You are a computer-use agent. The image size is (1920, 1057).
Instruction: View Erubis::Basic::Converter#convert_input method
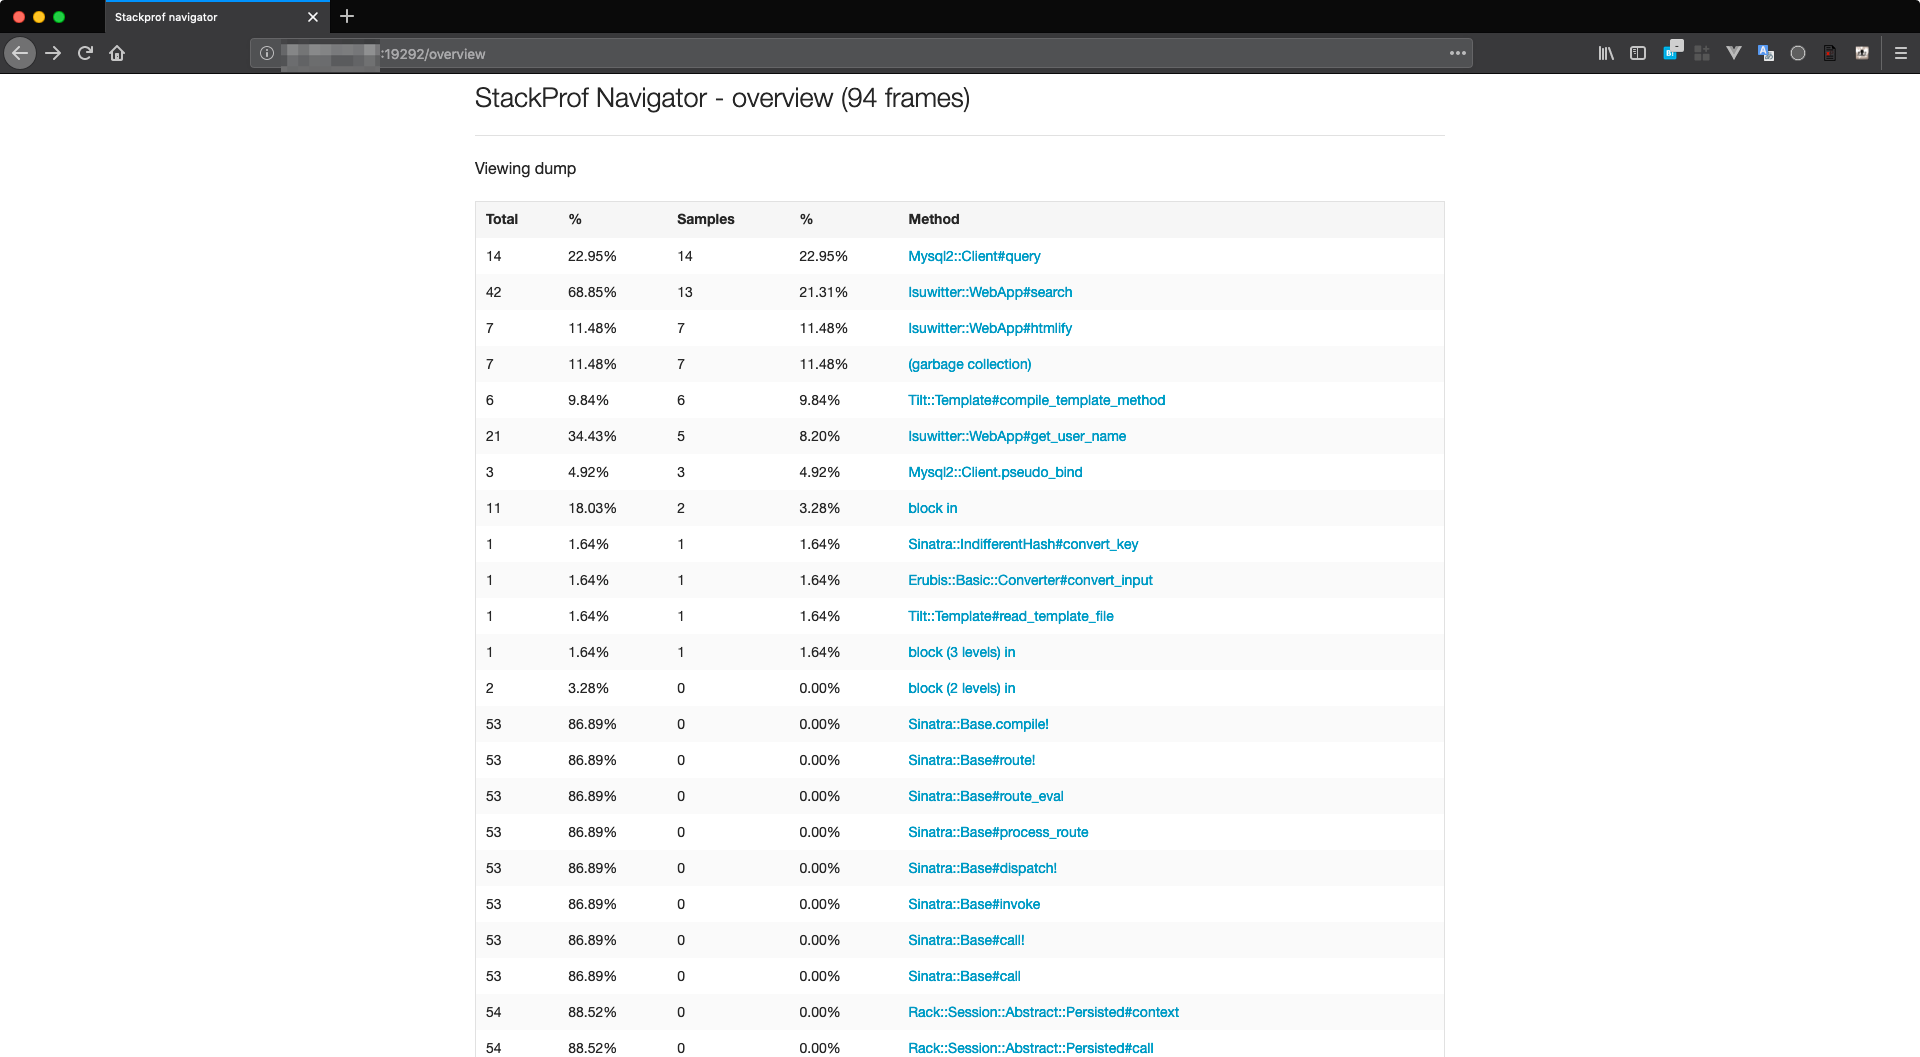(x=1030, y=580)
